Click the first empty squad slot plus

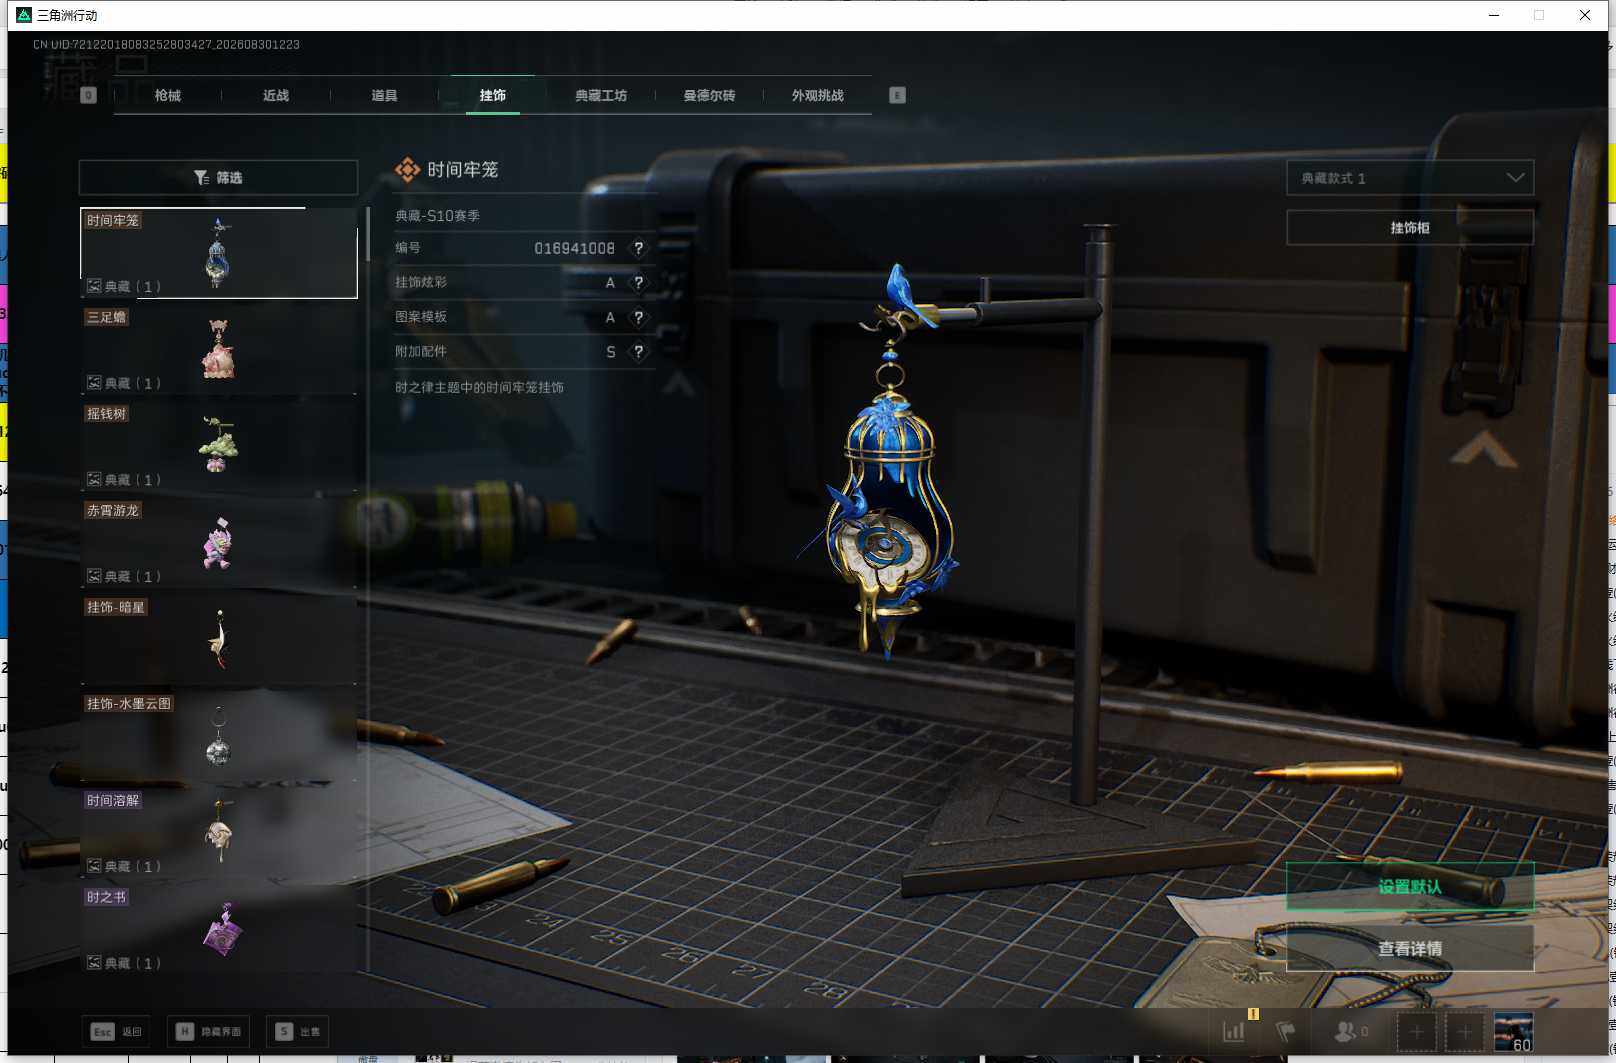(1417, 1031)
